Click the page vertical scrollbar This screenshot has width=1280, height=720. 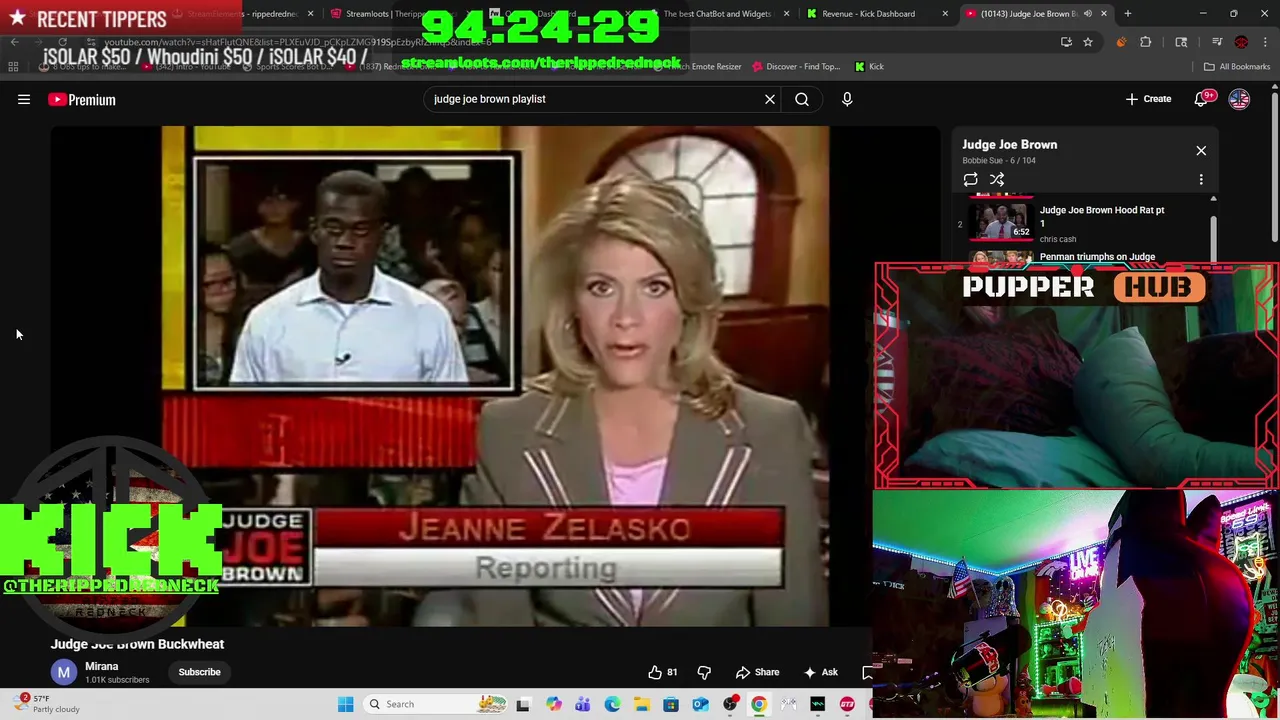click(1275, 165)
